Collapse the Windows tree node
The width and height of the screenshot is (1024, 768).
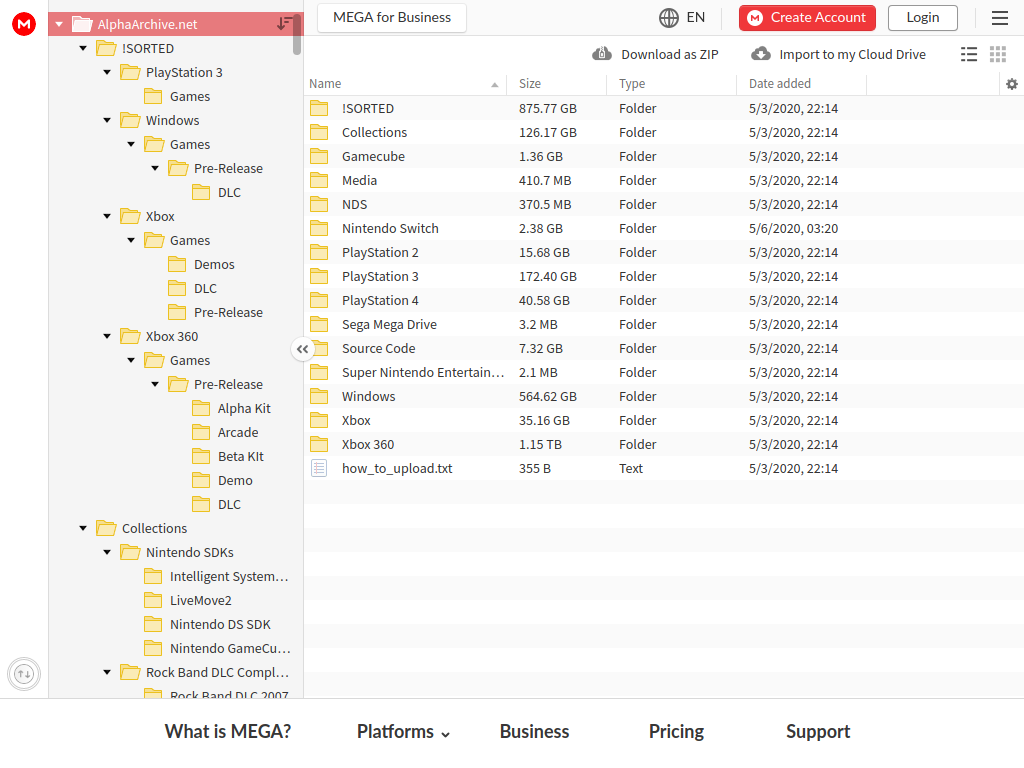(107, 120)
